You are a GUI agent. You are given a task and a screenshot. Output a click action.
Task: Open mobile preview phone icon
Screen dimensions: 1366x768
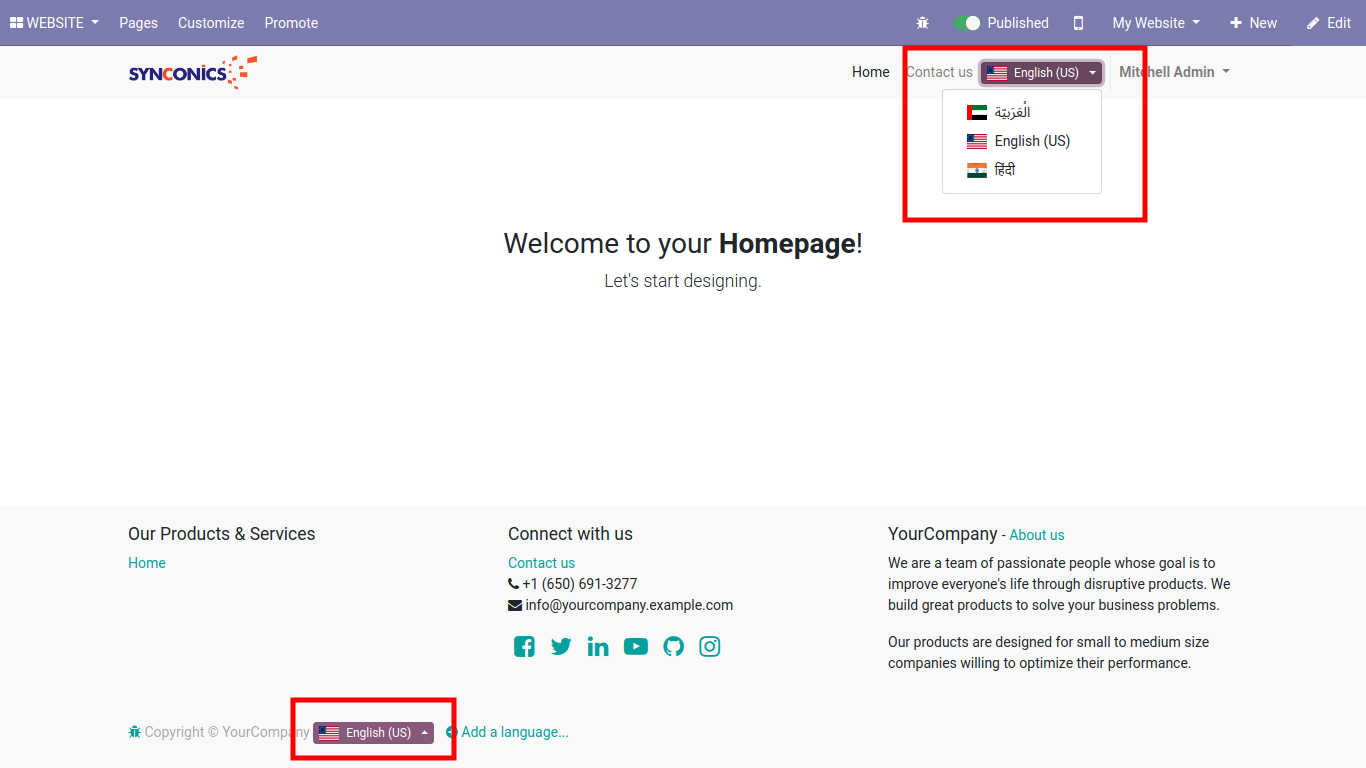coord(1078,23)
